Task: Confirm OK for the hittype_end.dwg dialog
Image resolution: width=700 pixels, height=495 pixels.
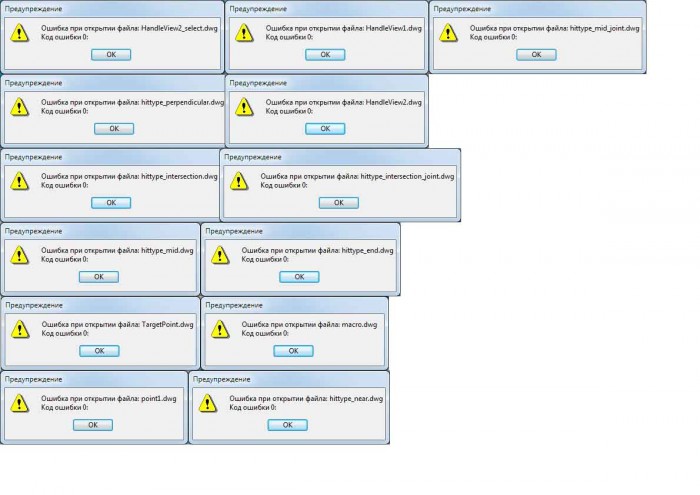Action: (299, 277)
